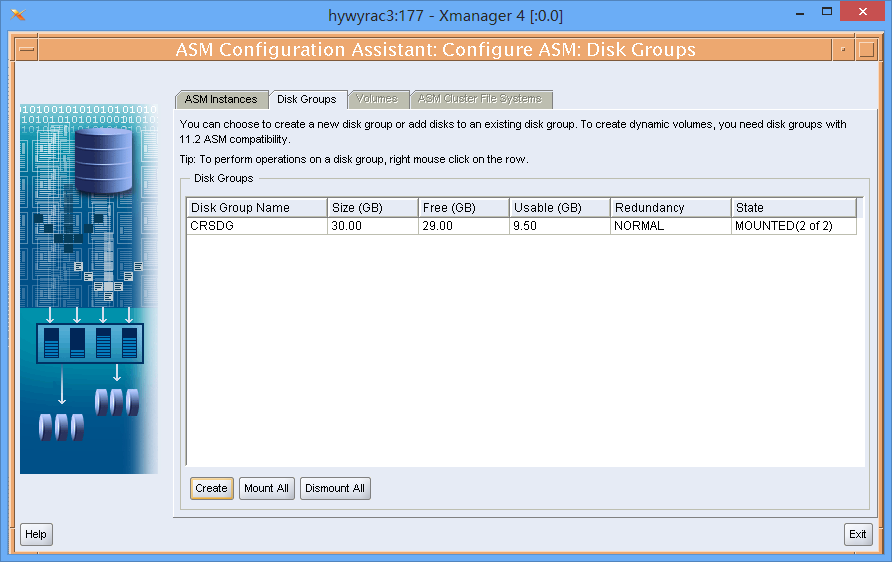Image resolution: width=892 pixels, height=562 pixels.
Task: Minimize the Xmanager window
Action: 800,12
